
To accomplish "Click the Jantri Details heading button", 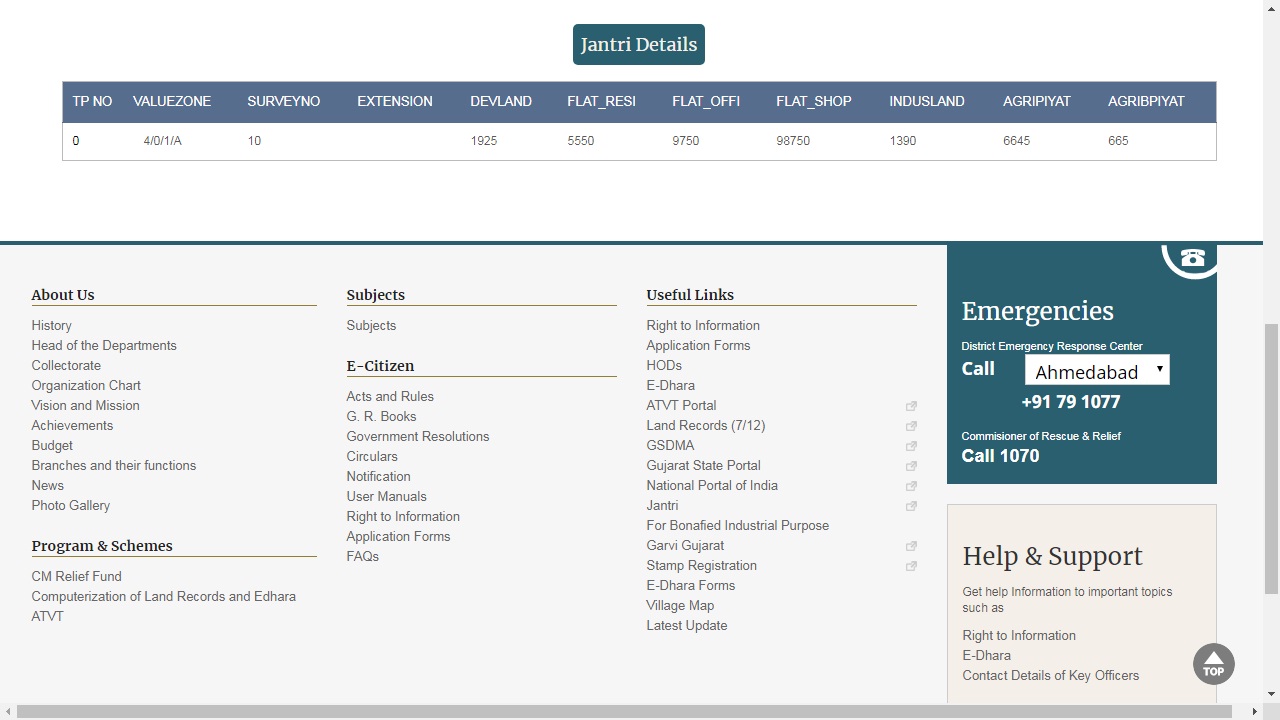I will pyautogui.click(x=638, y=45).
